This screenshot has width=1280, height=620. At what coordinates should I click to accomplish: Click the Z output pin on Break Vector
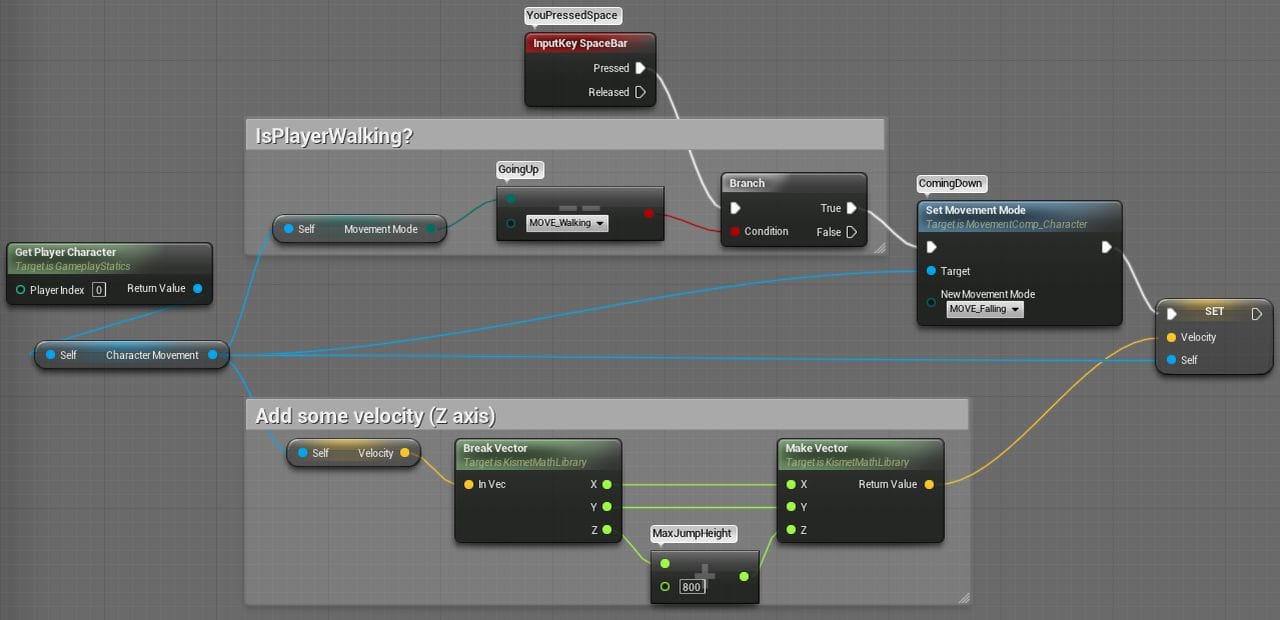(606, 530)
